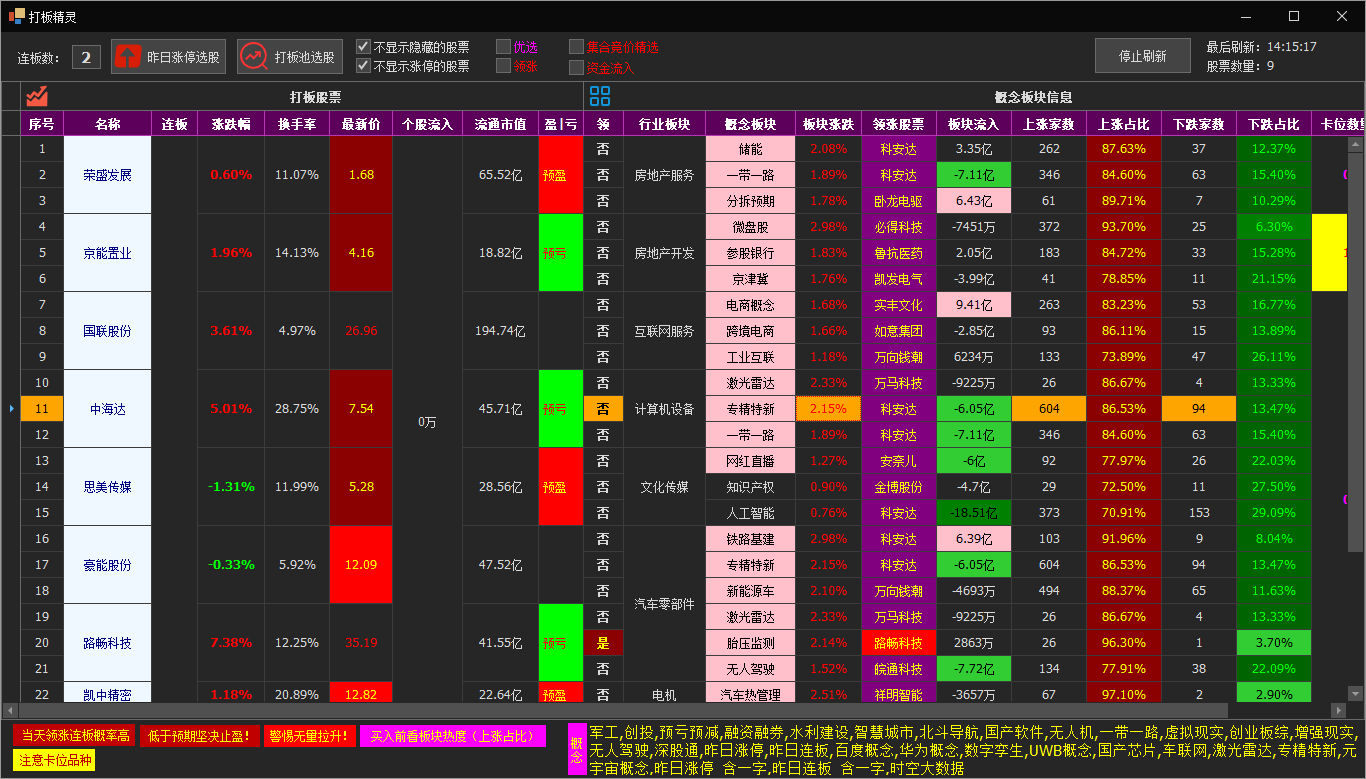Sort by the 名称 column header
The height and width of the screenshot is (779, 1366).
(x=108, y=124)
